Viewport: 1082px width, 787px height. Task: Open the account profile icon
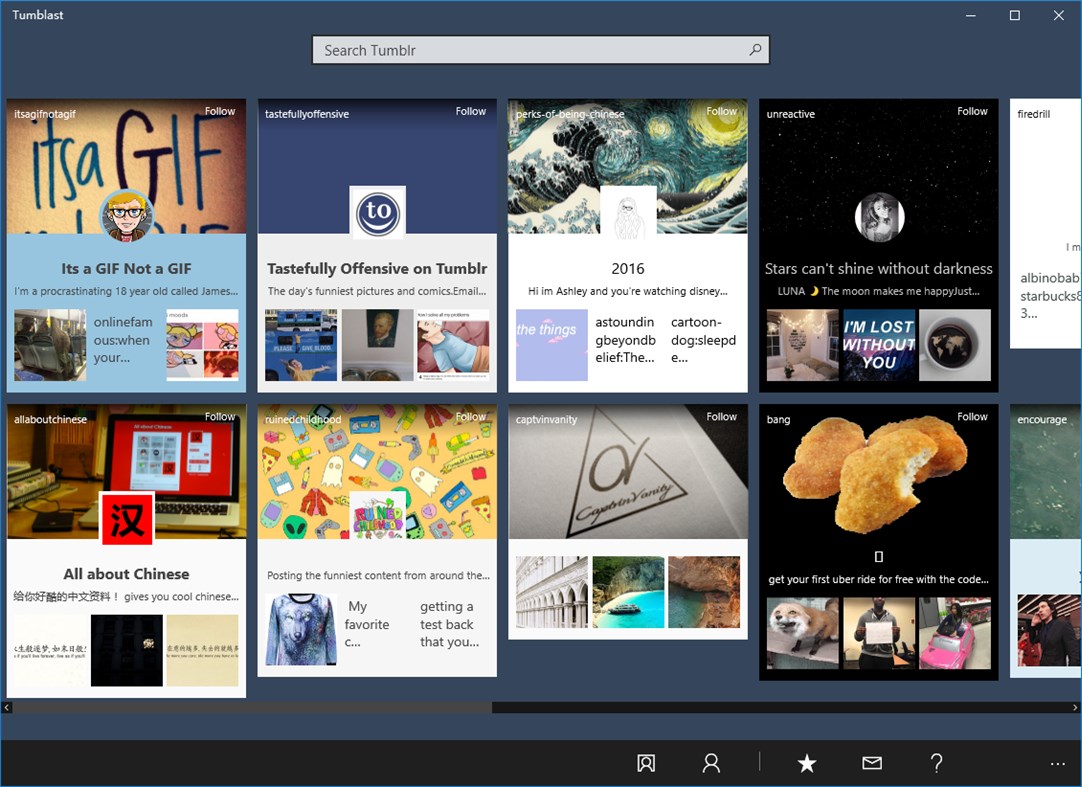click(711, 763)
